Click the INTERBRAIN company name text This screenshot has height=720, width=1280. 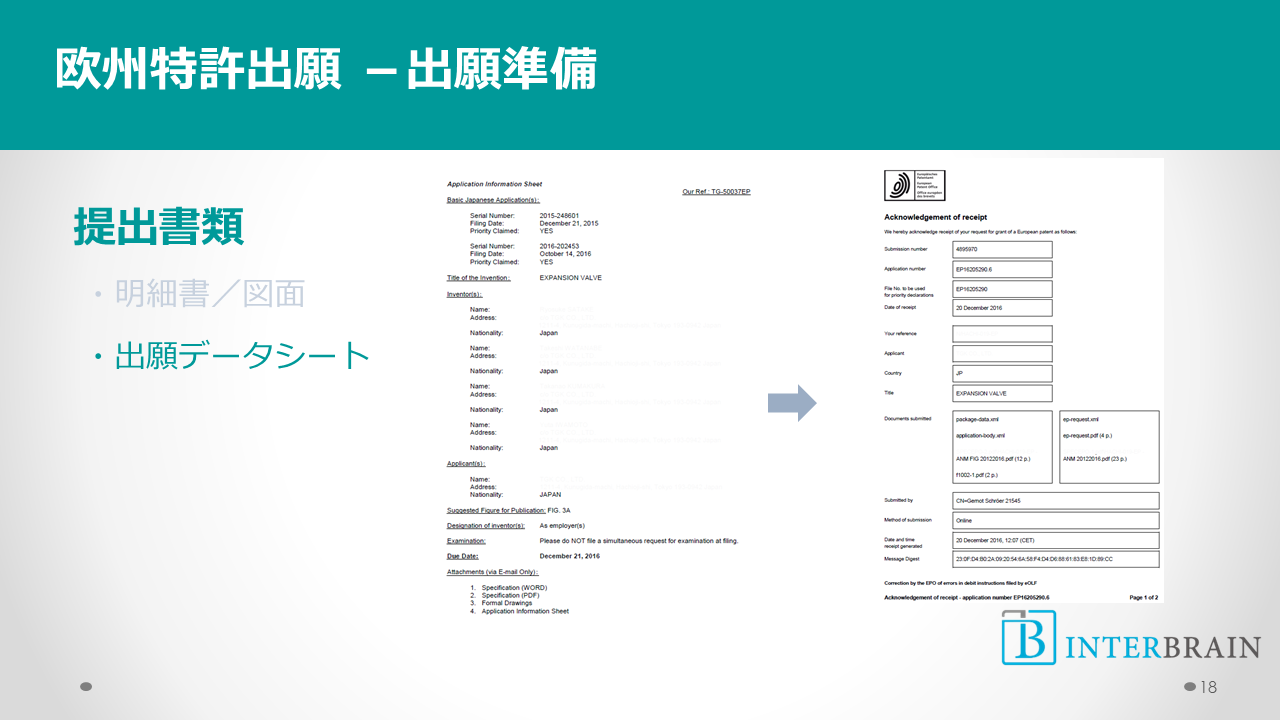tap(1162, 647)
